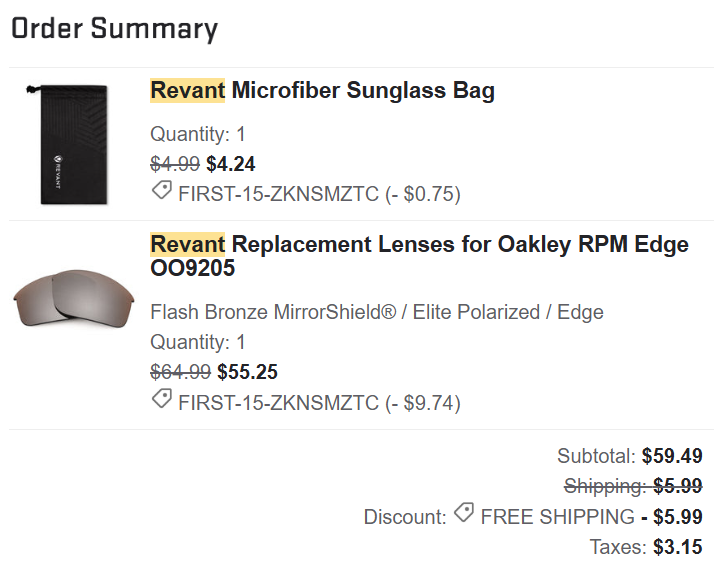722x567 pixels.
Task: Click the sunglass bag discounted price $4.24
Action: click(x=230, y=164)
